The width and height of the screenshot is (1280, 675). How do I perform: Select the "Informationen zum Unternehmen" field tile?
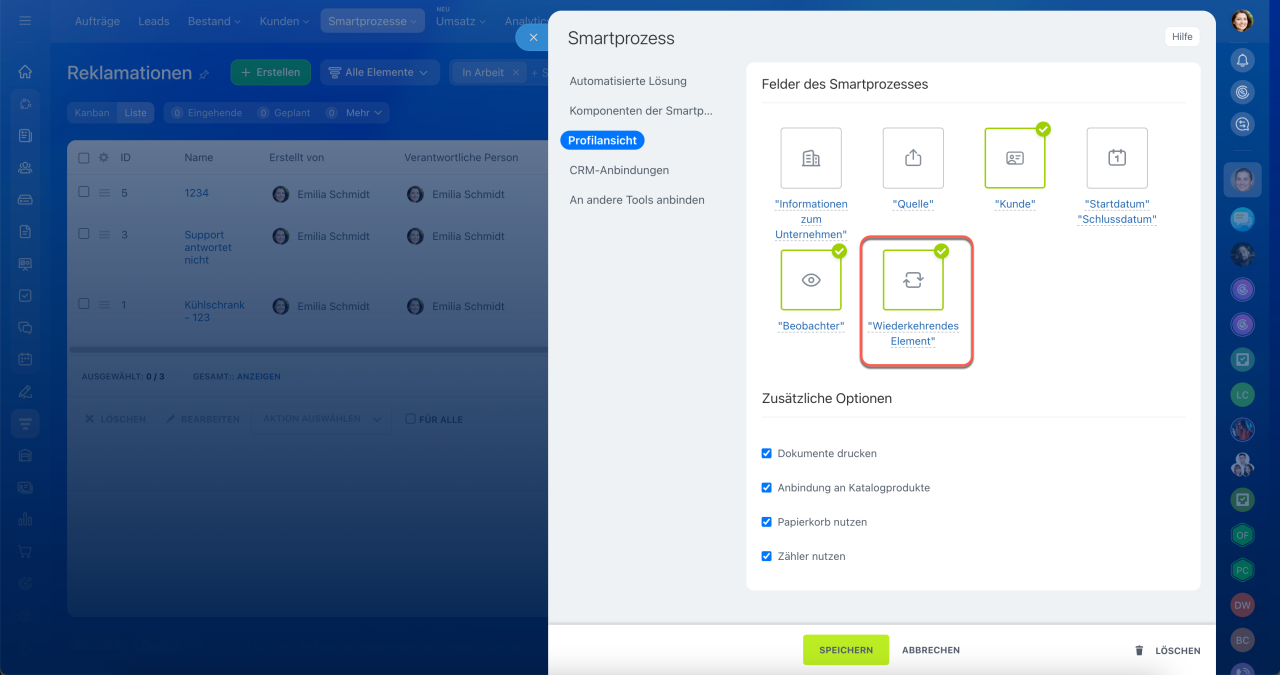pos(811,158)
